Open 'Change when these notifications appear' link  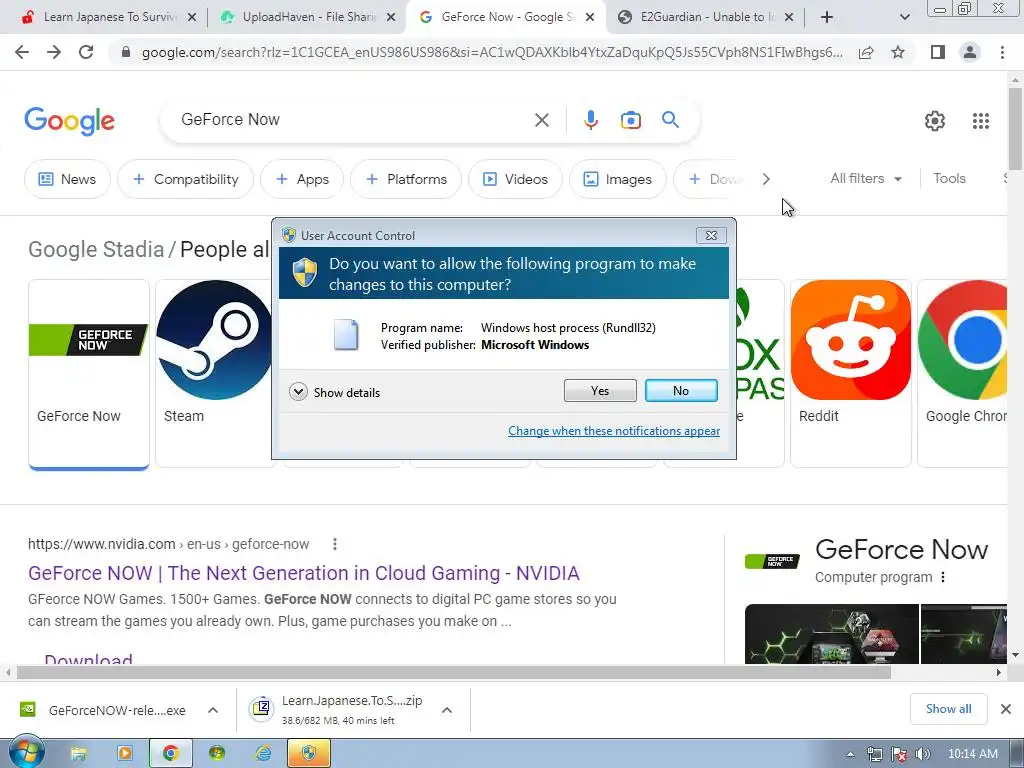(x=614, y=431)
